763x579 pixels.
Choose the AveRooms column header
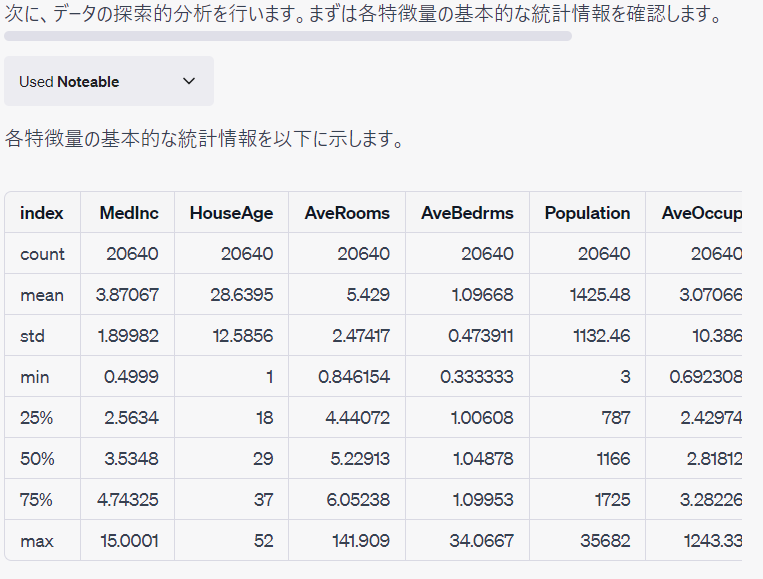(x=347, y=213)
